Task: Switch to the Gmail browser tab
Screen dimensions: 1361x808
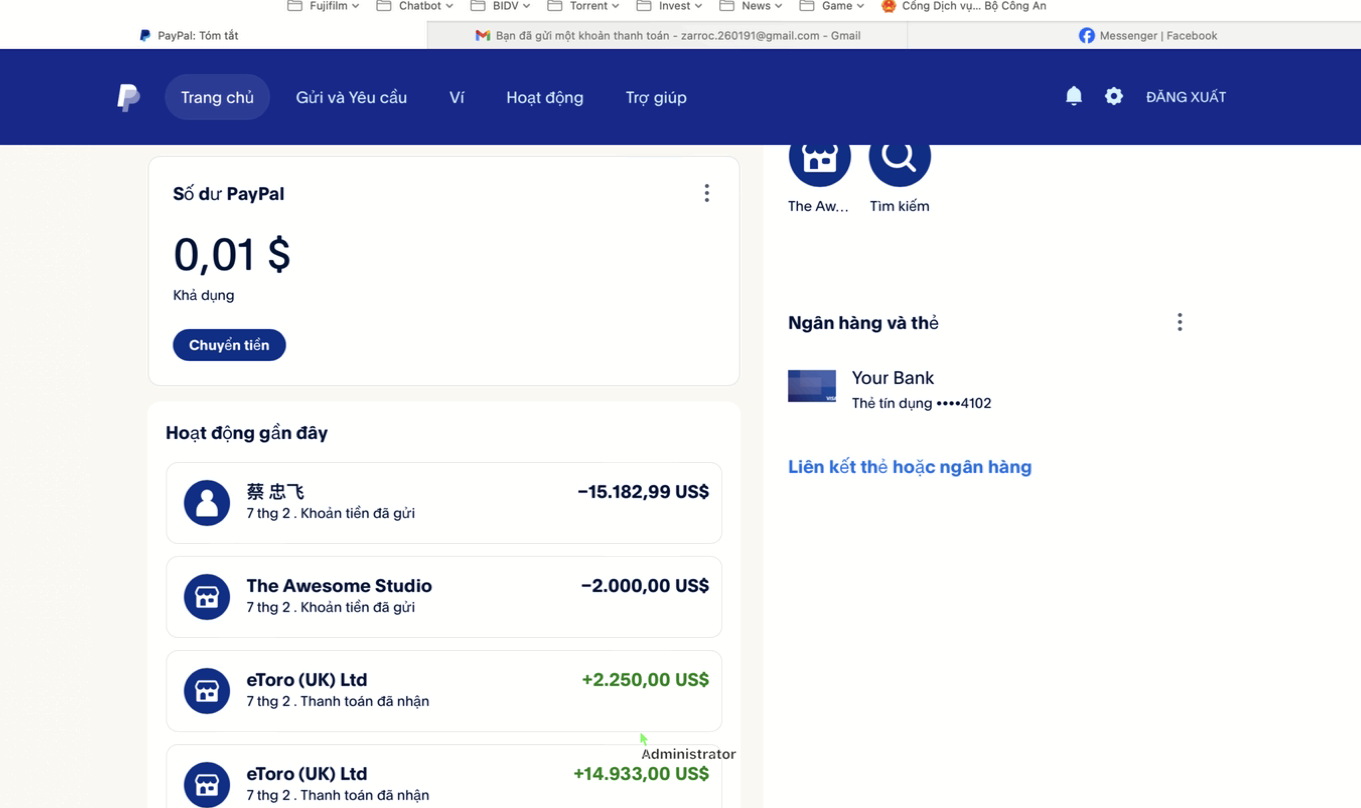Action: [667, 35]
